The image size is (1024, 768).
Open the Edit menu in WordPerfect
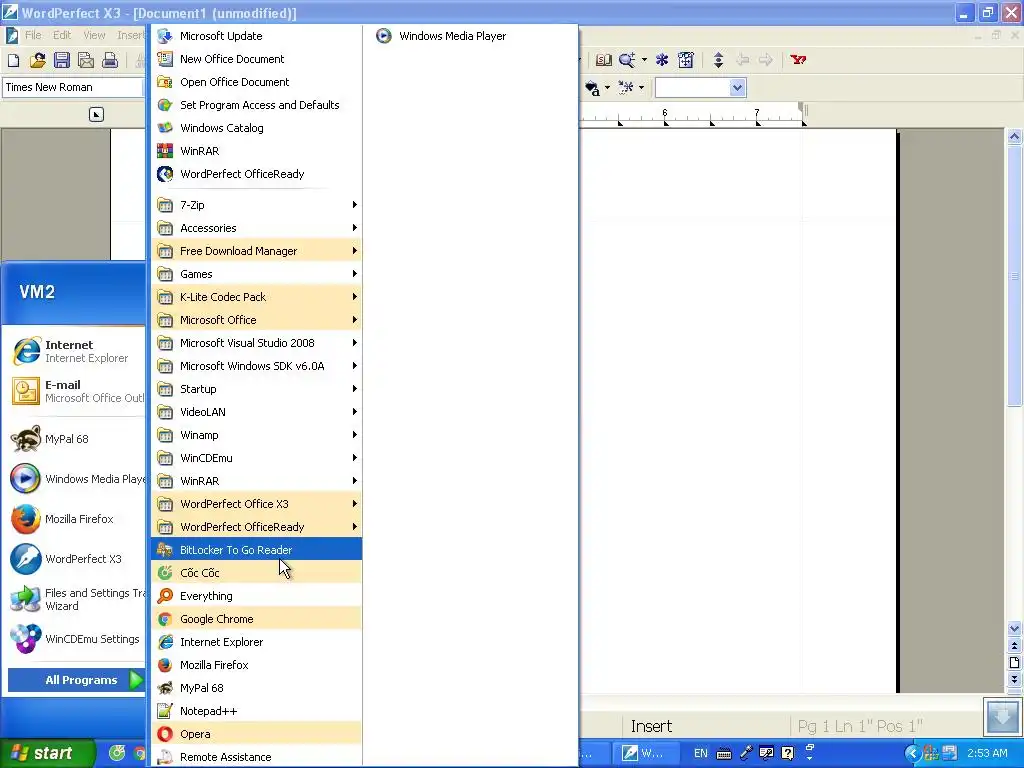pyautogui.click(x=62, y=35)
